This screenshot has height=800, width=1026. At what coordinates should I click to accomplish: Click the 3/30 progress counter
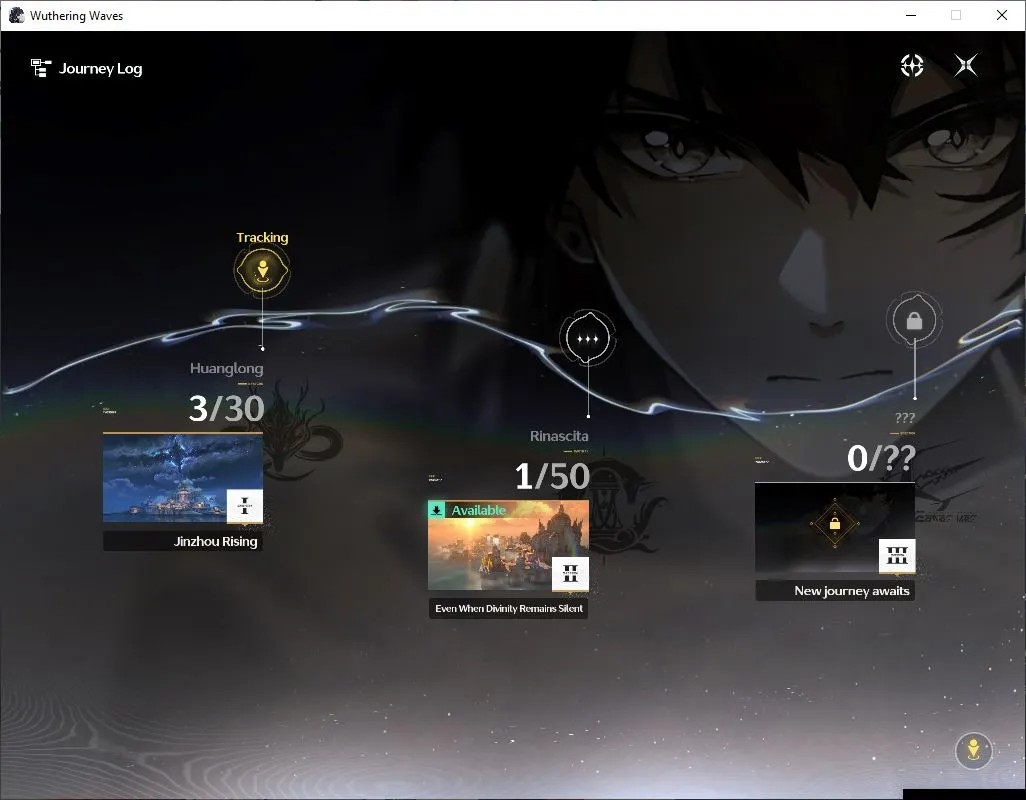[x=226, y=409]
